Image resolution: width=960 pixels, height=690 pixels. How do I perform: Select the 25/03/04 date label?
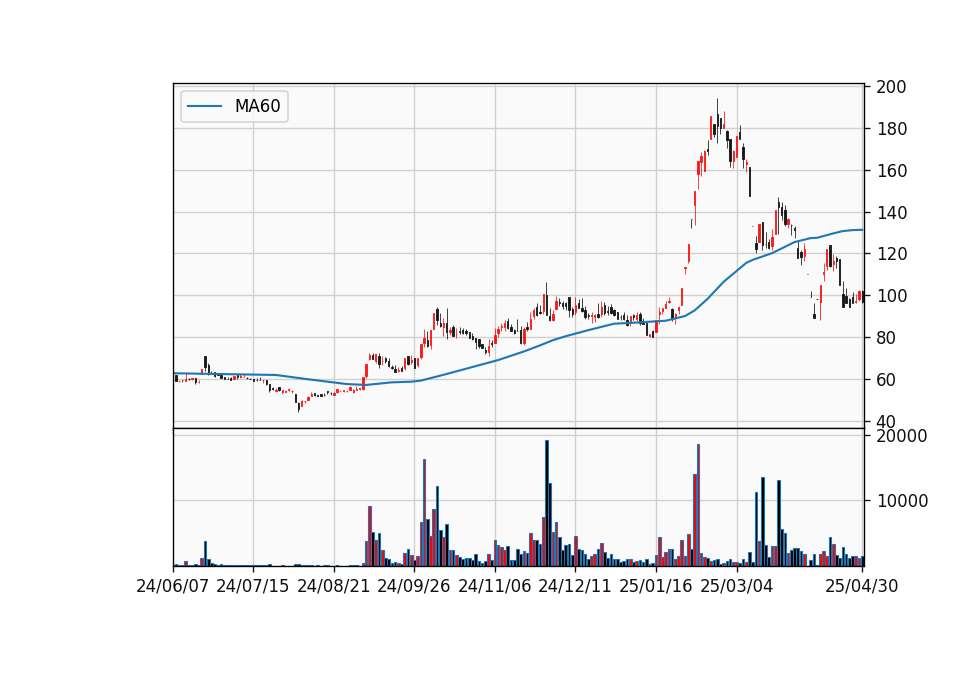(x=737, y=586)
